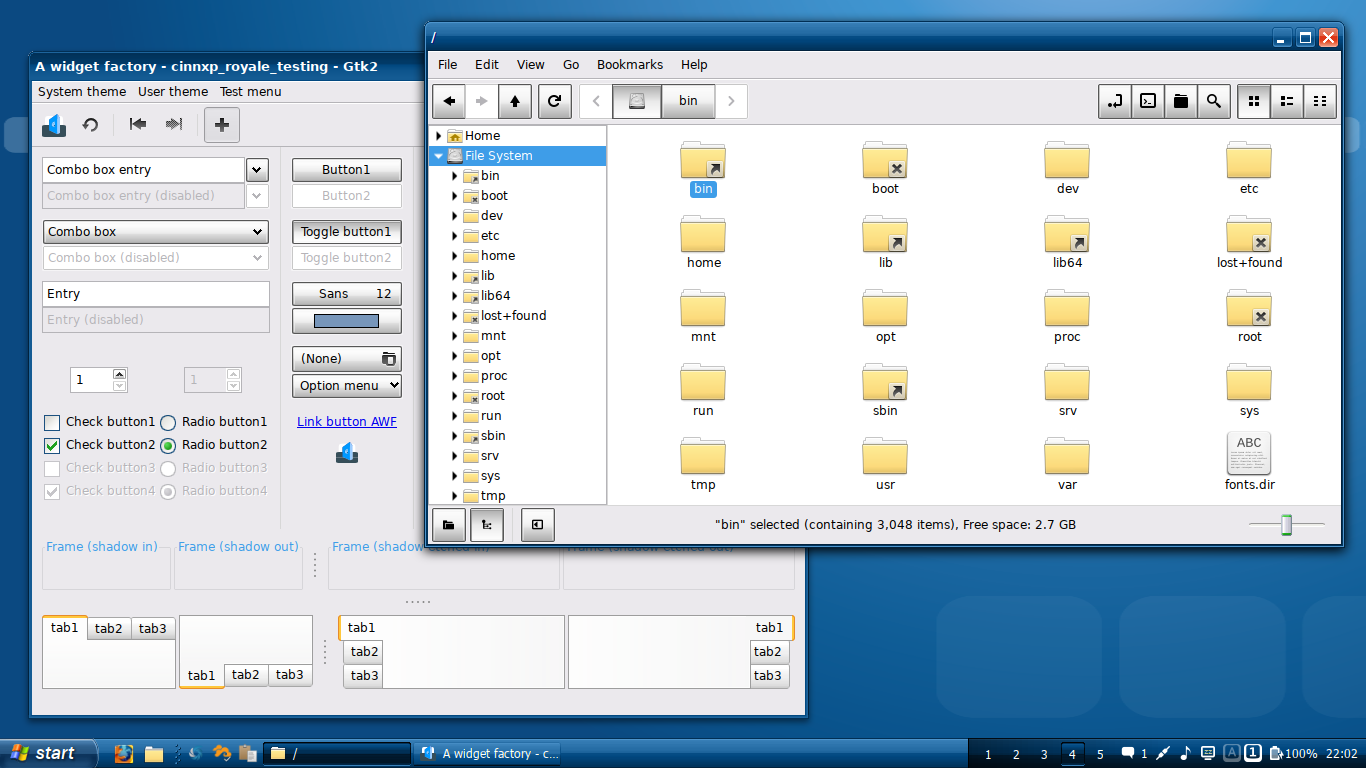Switch to list view in file manager
The image size is (1366, 768).
[x=1287, y=101]
